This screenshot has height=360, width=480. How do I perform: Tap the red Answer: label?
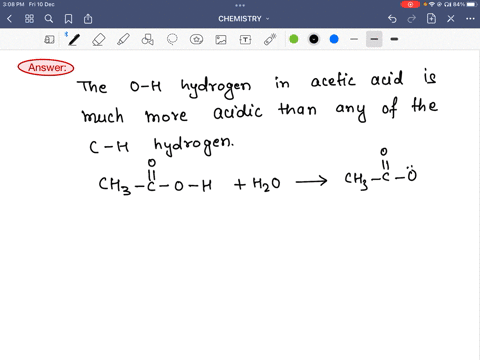tap(46, 68)
